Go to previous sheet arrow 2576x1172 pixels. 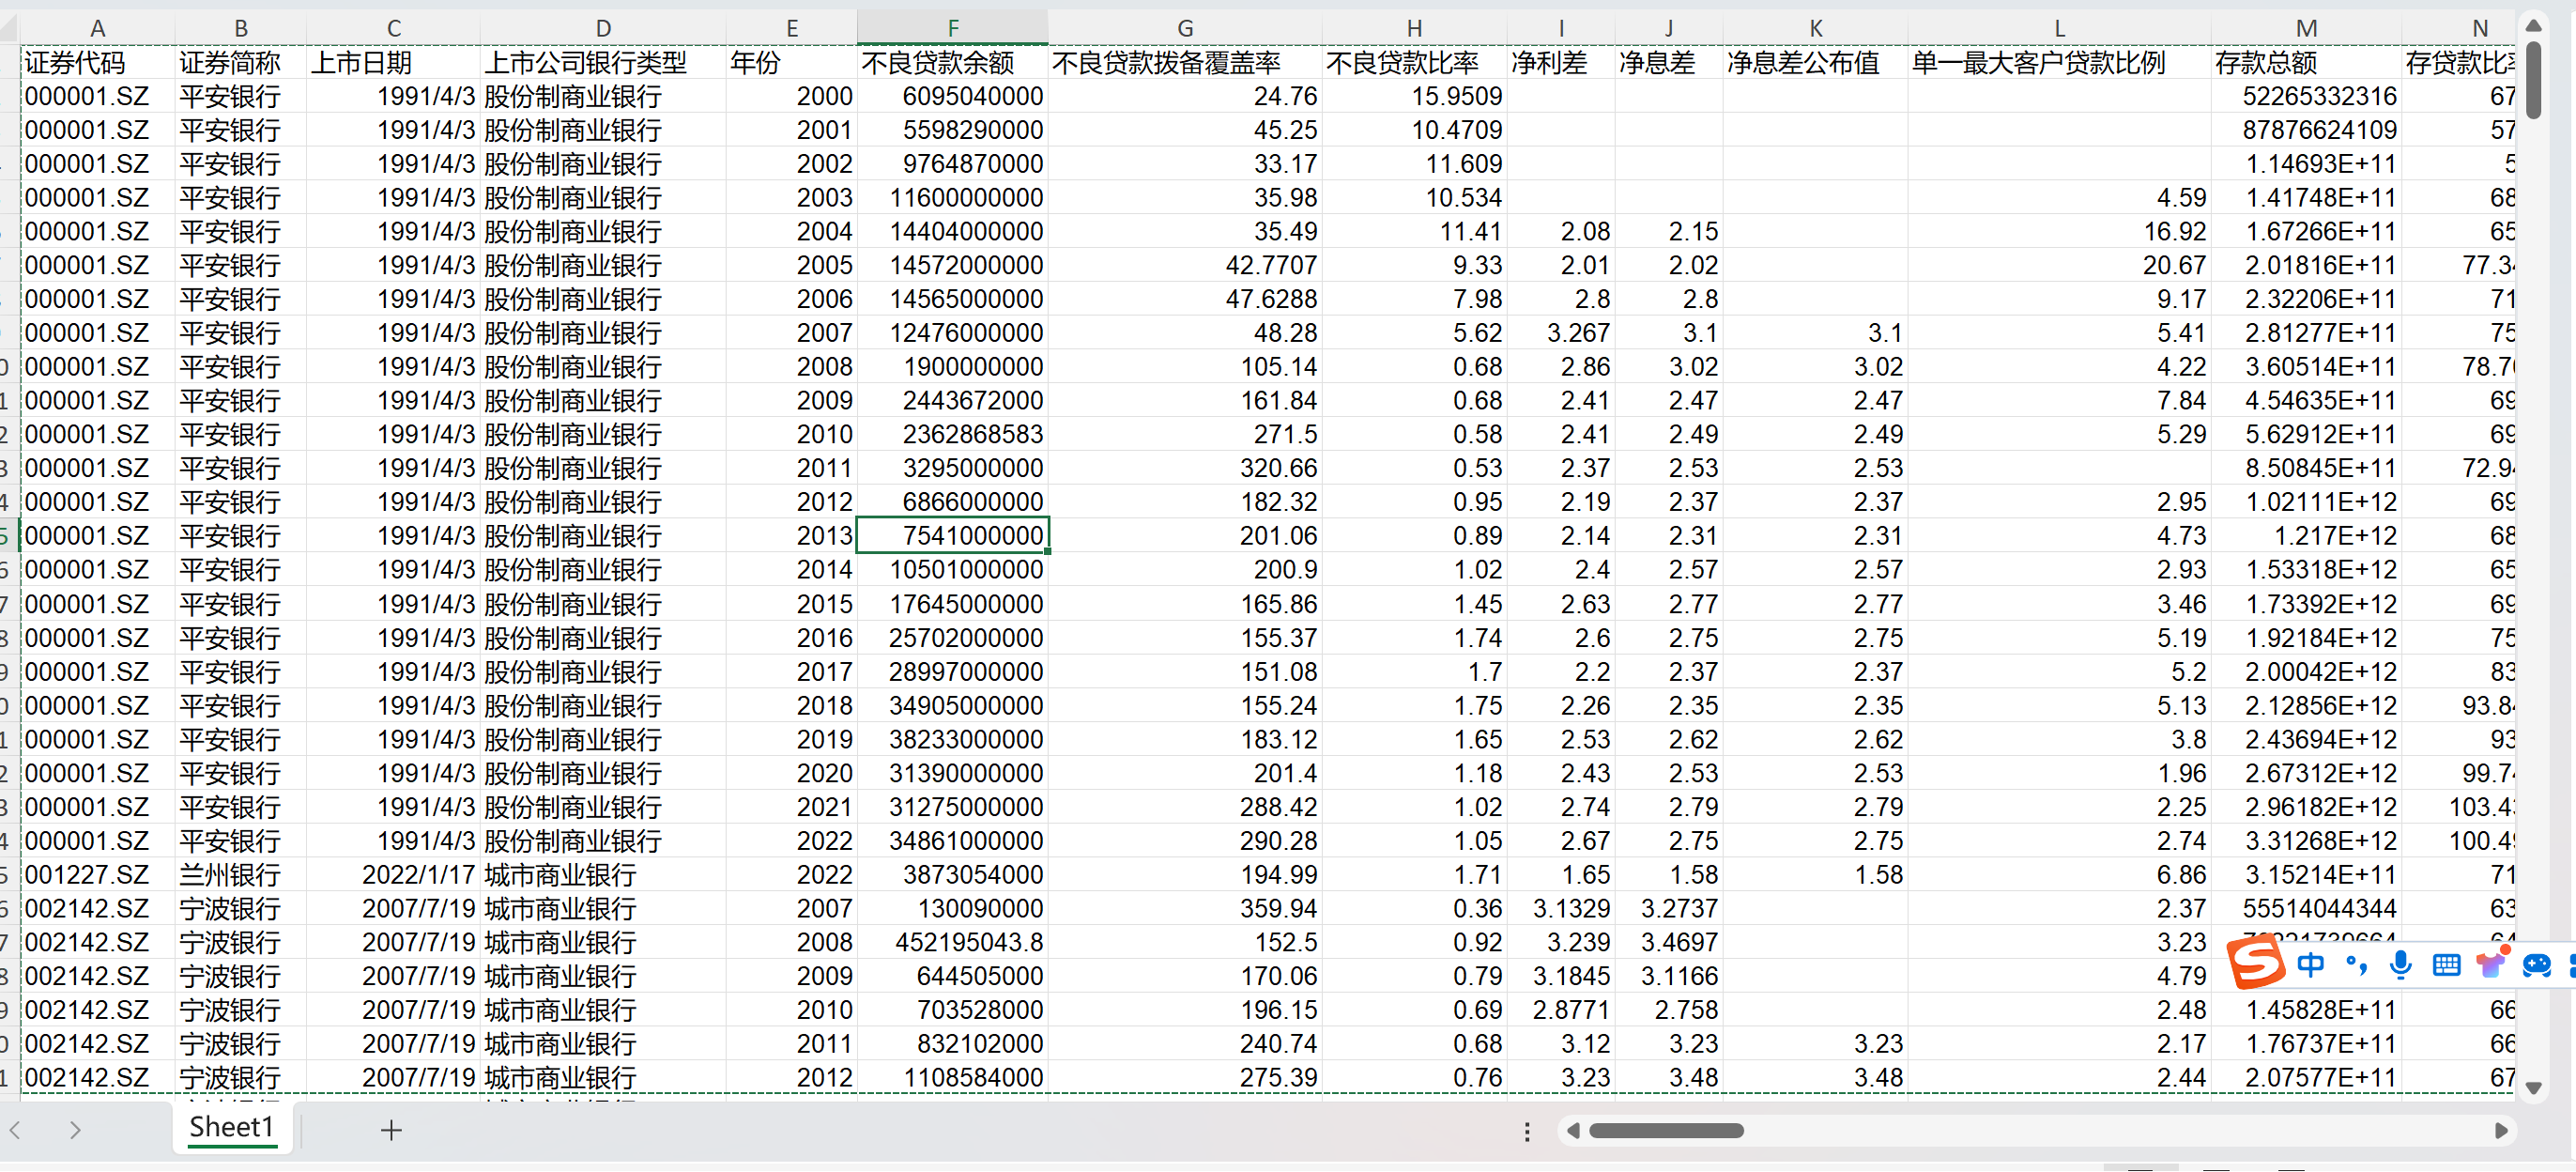16,1130
